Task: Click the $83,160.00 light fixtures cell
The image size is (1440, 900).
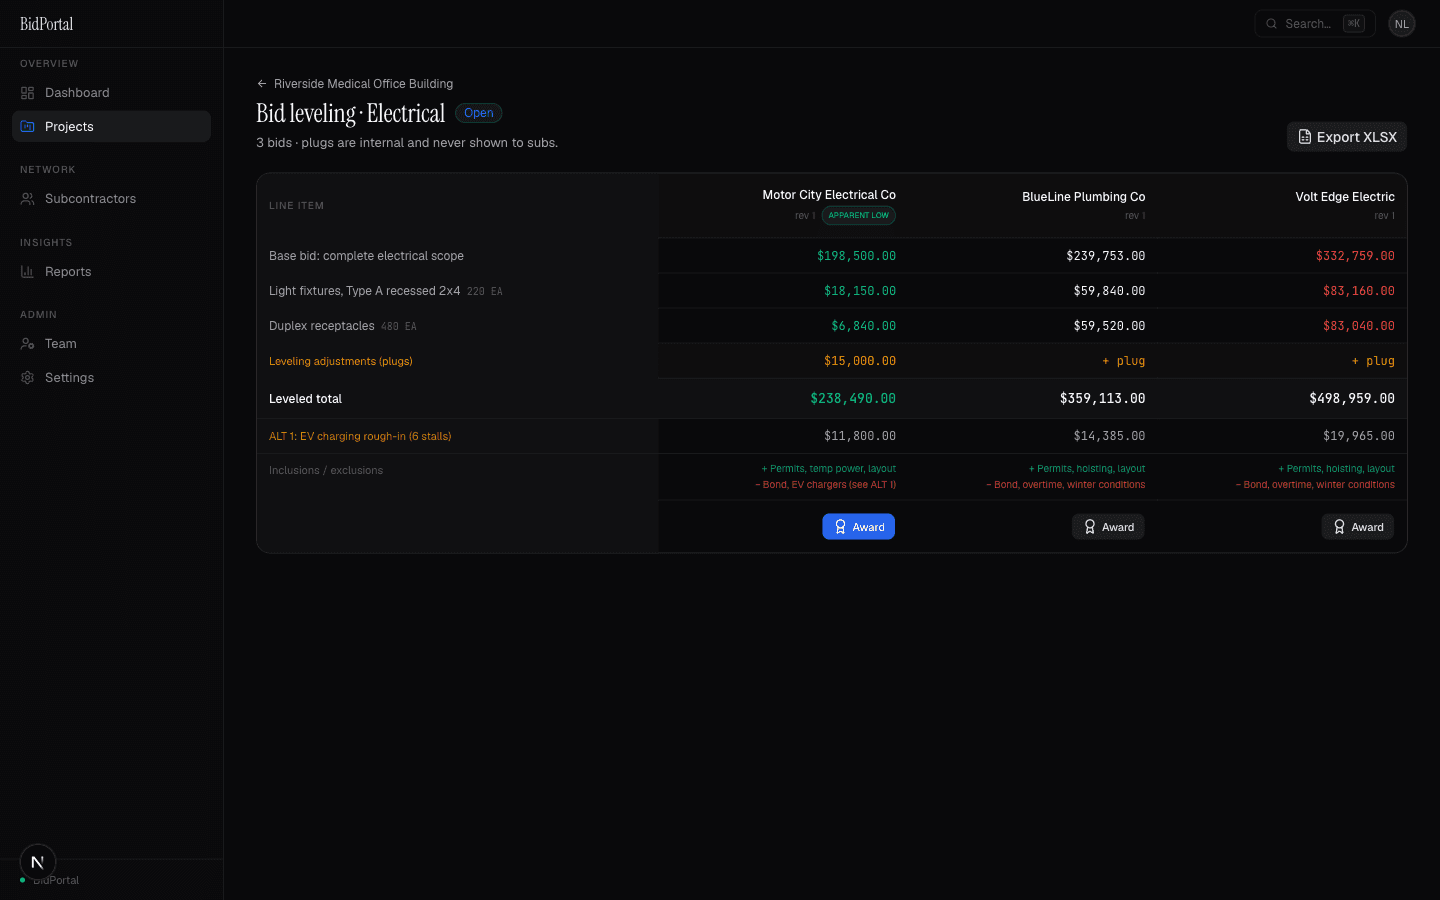Action: coord(1359,291)
